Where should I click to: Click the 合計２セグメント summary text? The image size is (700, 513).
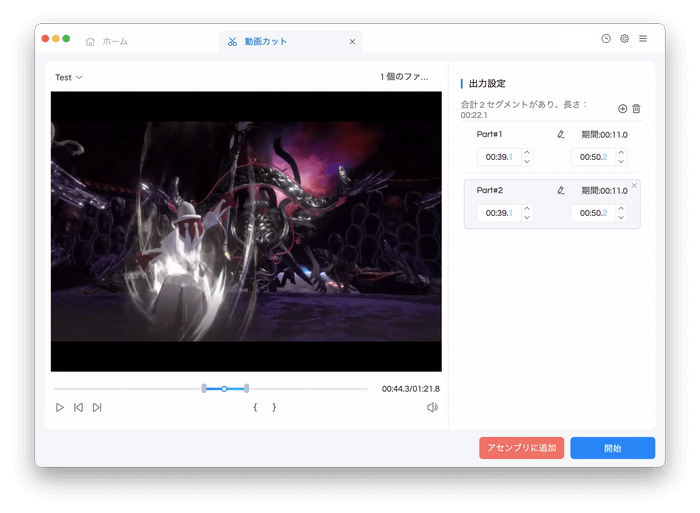click(x=524, y=109)
